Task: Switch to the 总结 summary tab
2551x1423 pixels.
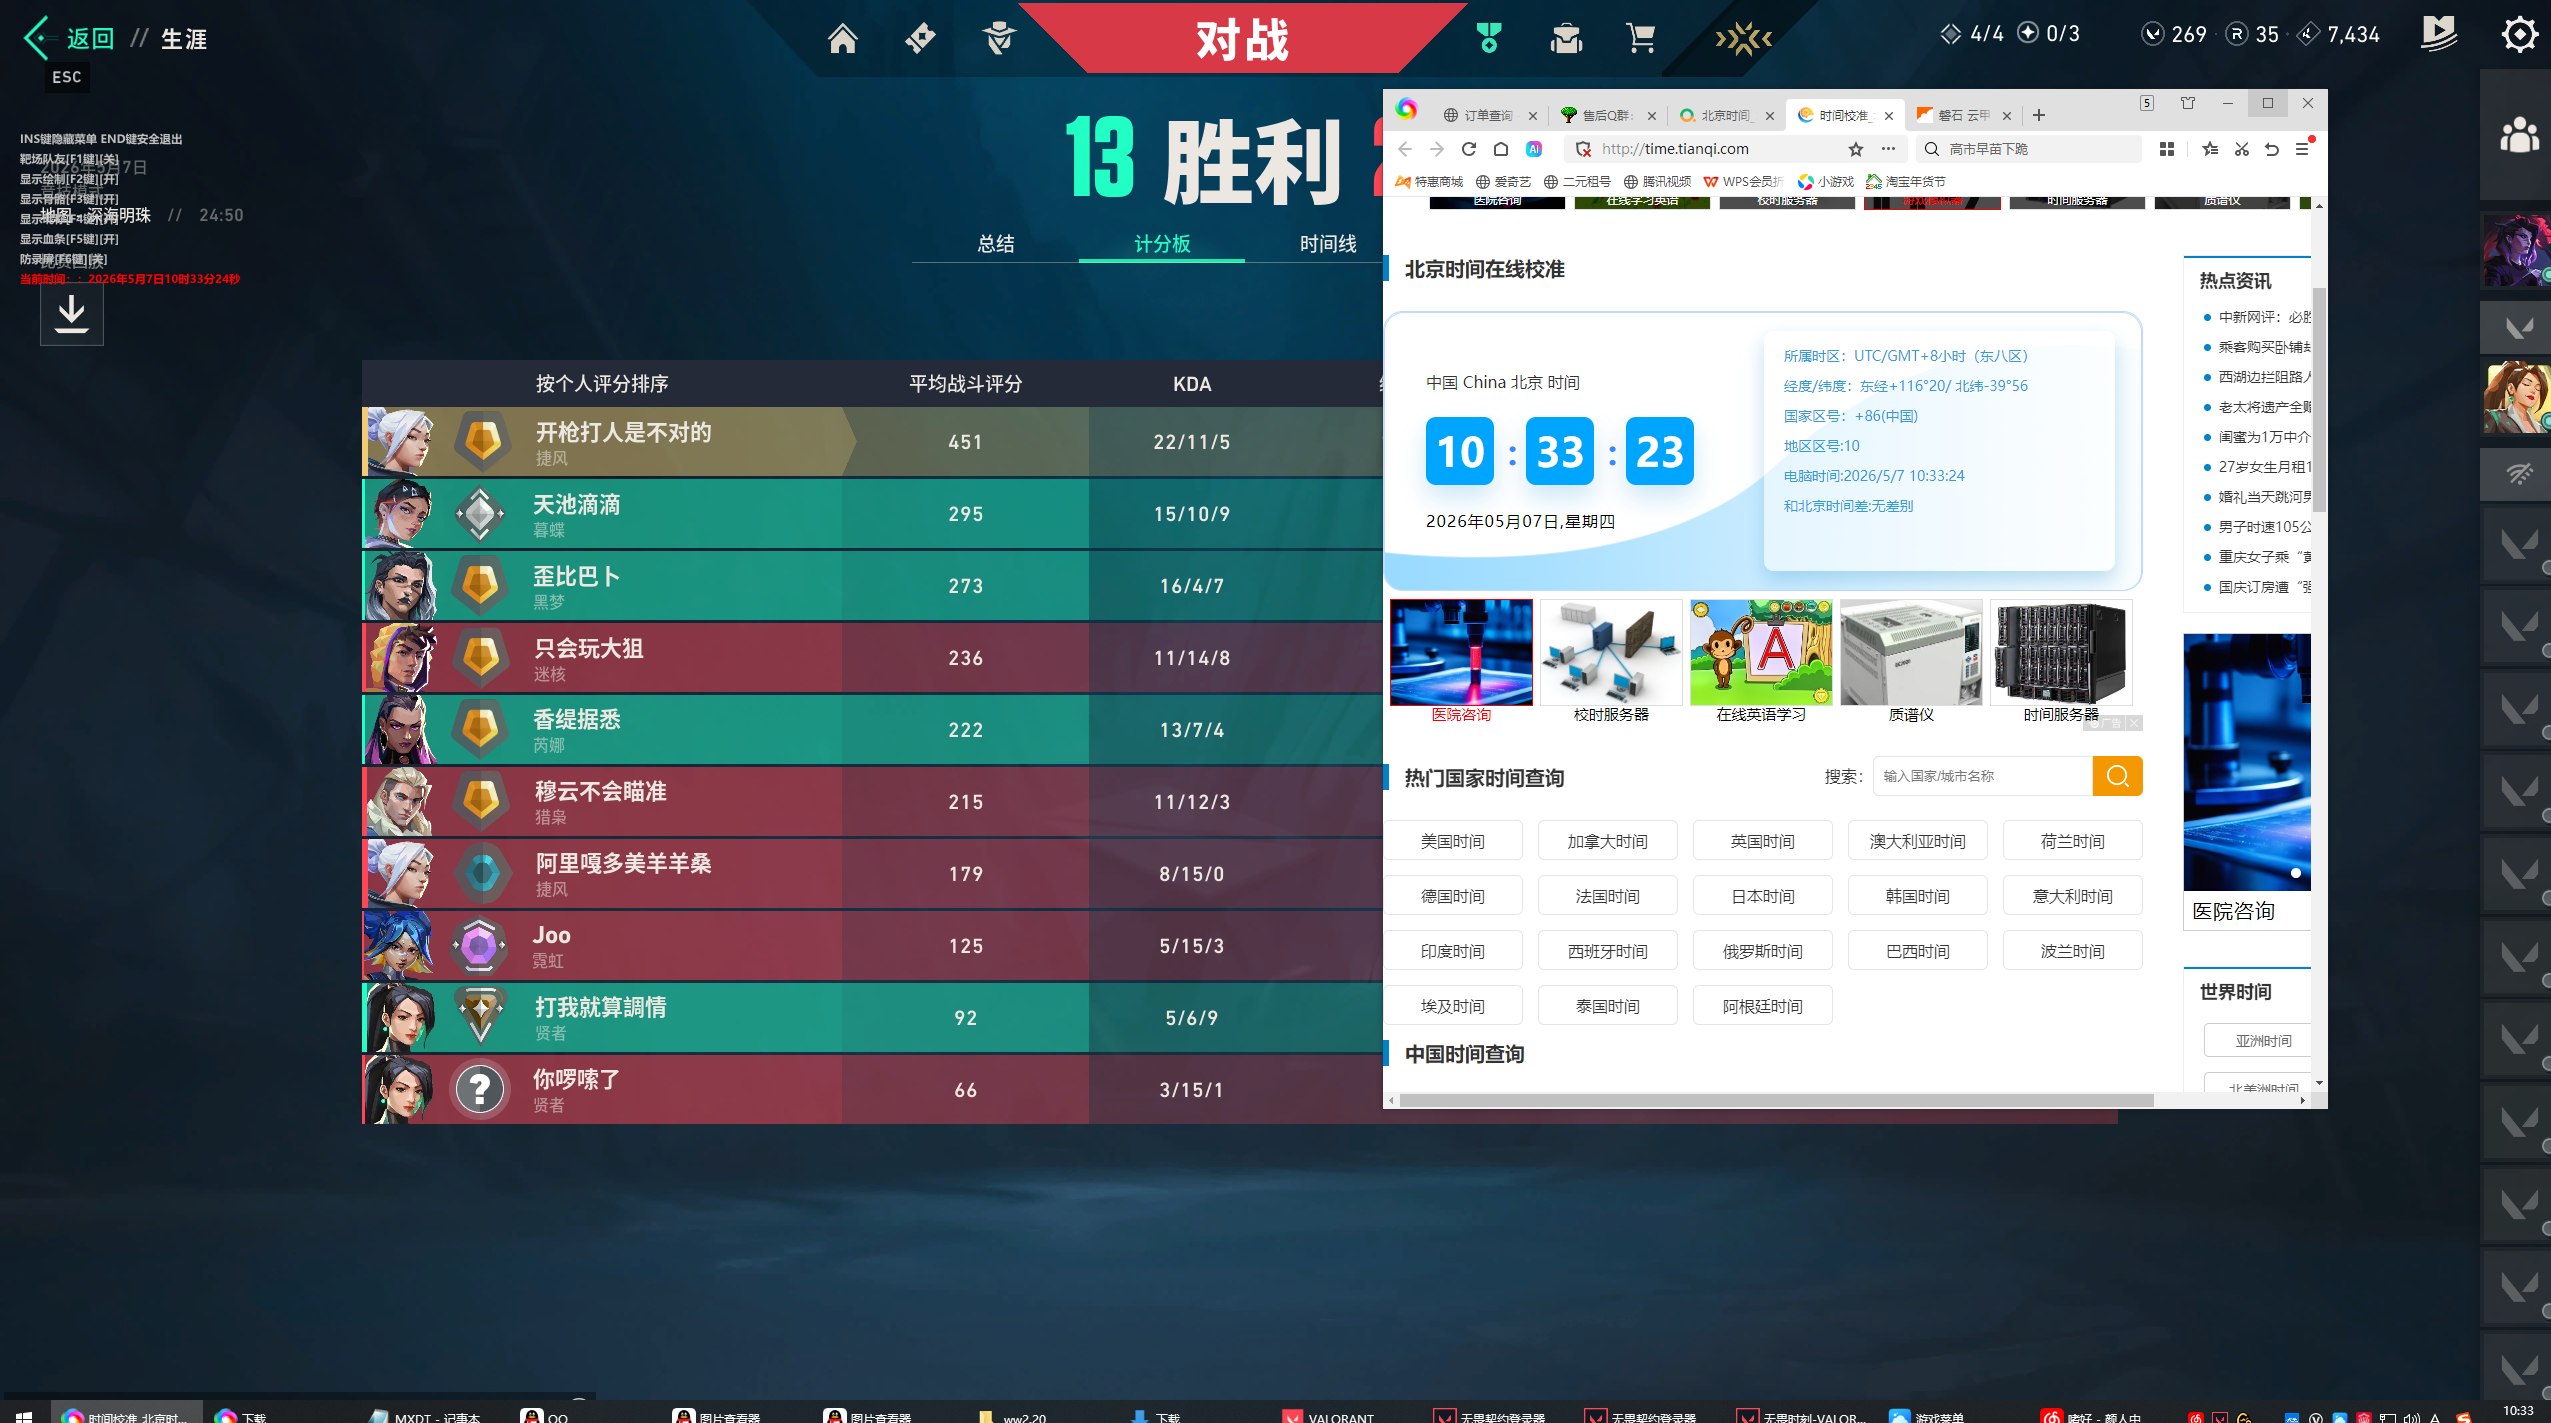Action: [x=995, y=243]
